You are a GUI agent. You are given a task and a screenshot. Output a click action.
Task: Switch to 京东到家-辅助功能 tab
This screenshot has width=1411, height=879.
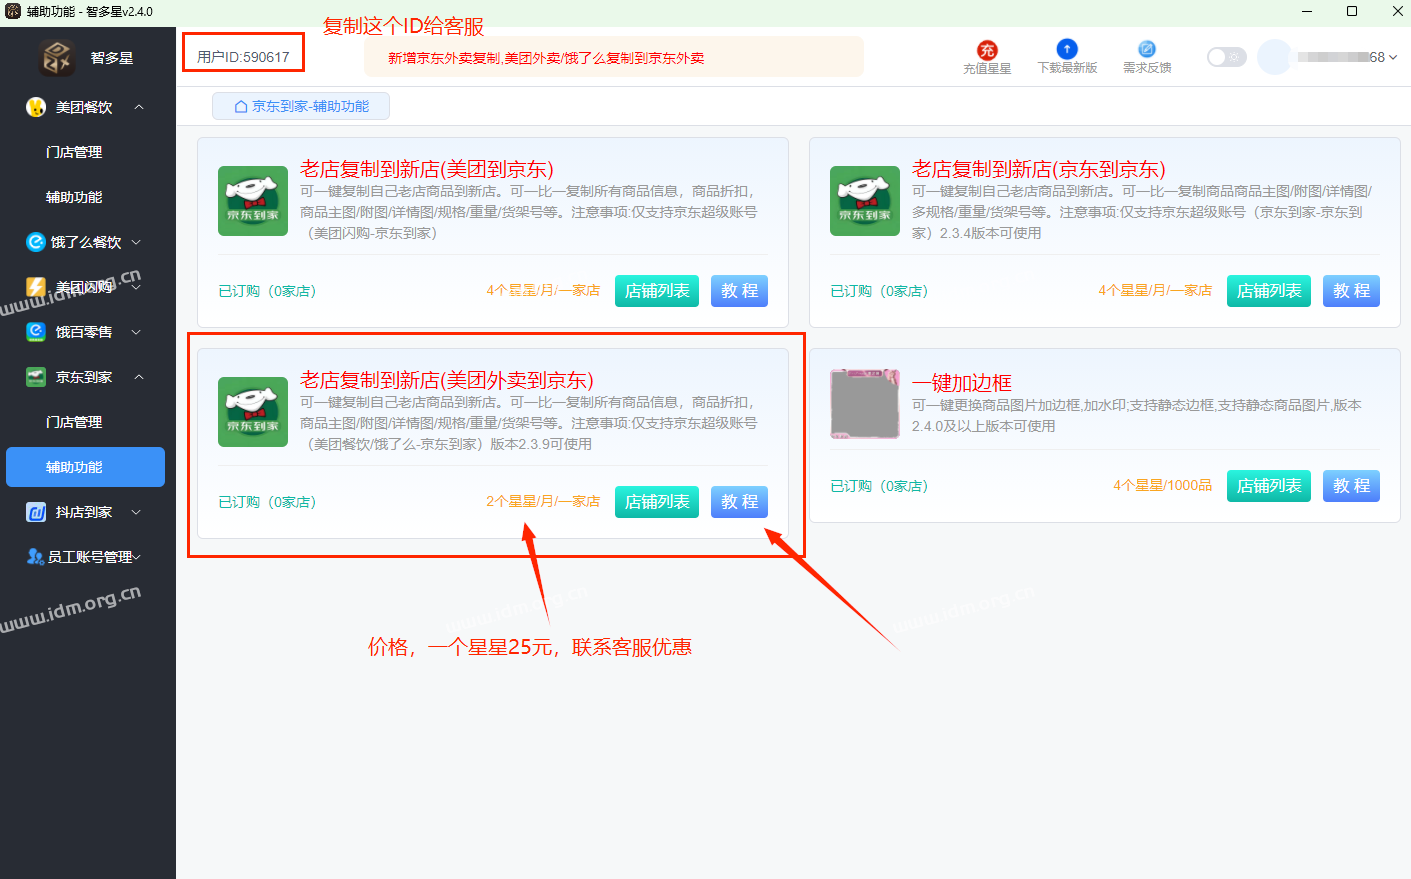pos(301,106)
